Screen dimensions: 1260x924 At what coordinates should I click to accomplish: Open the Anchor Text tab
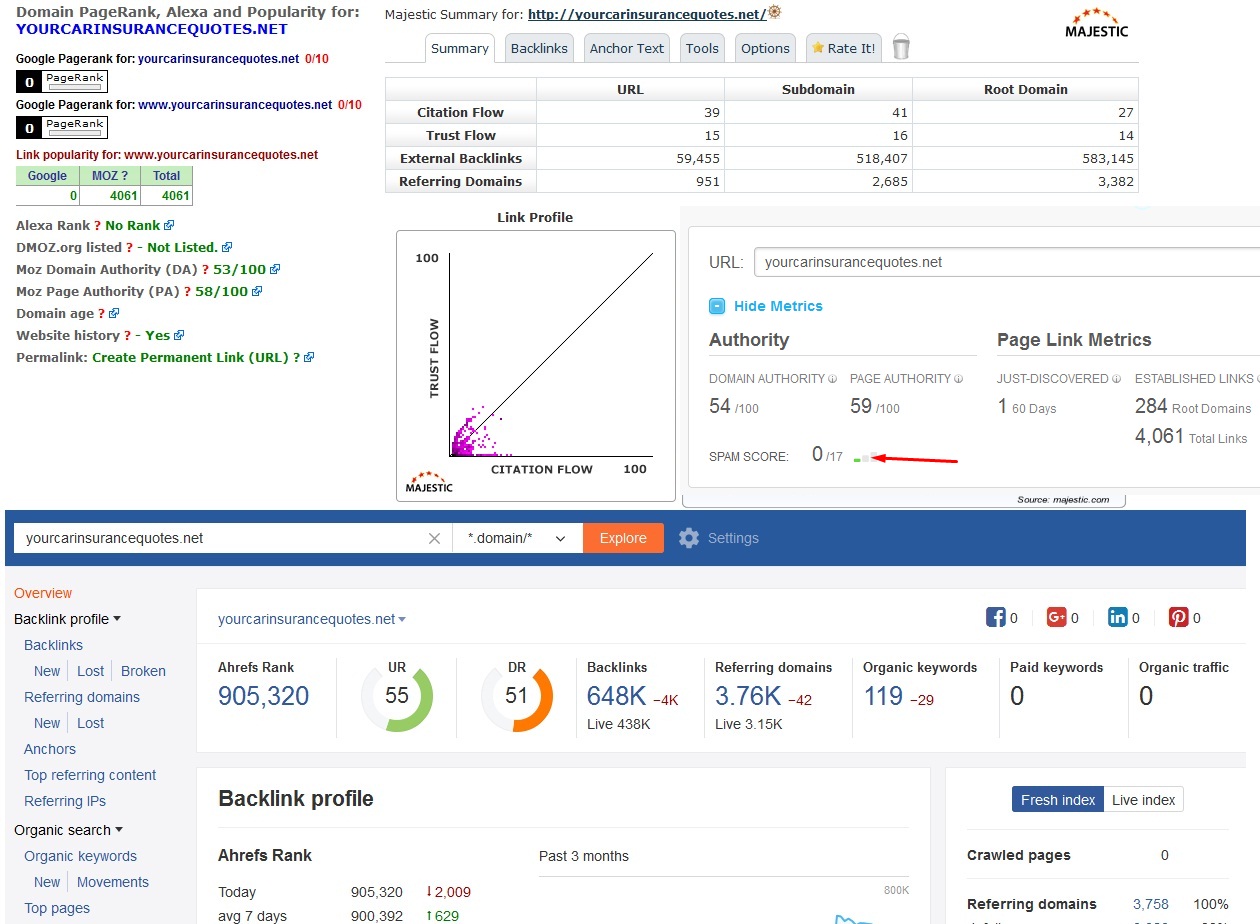coord(626,48)
